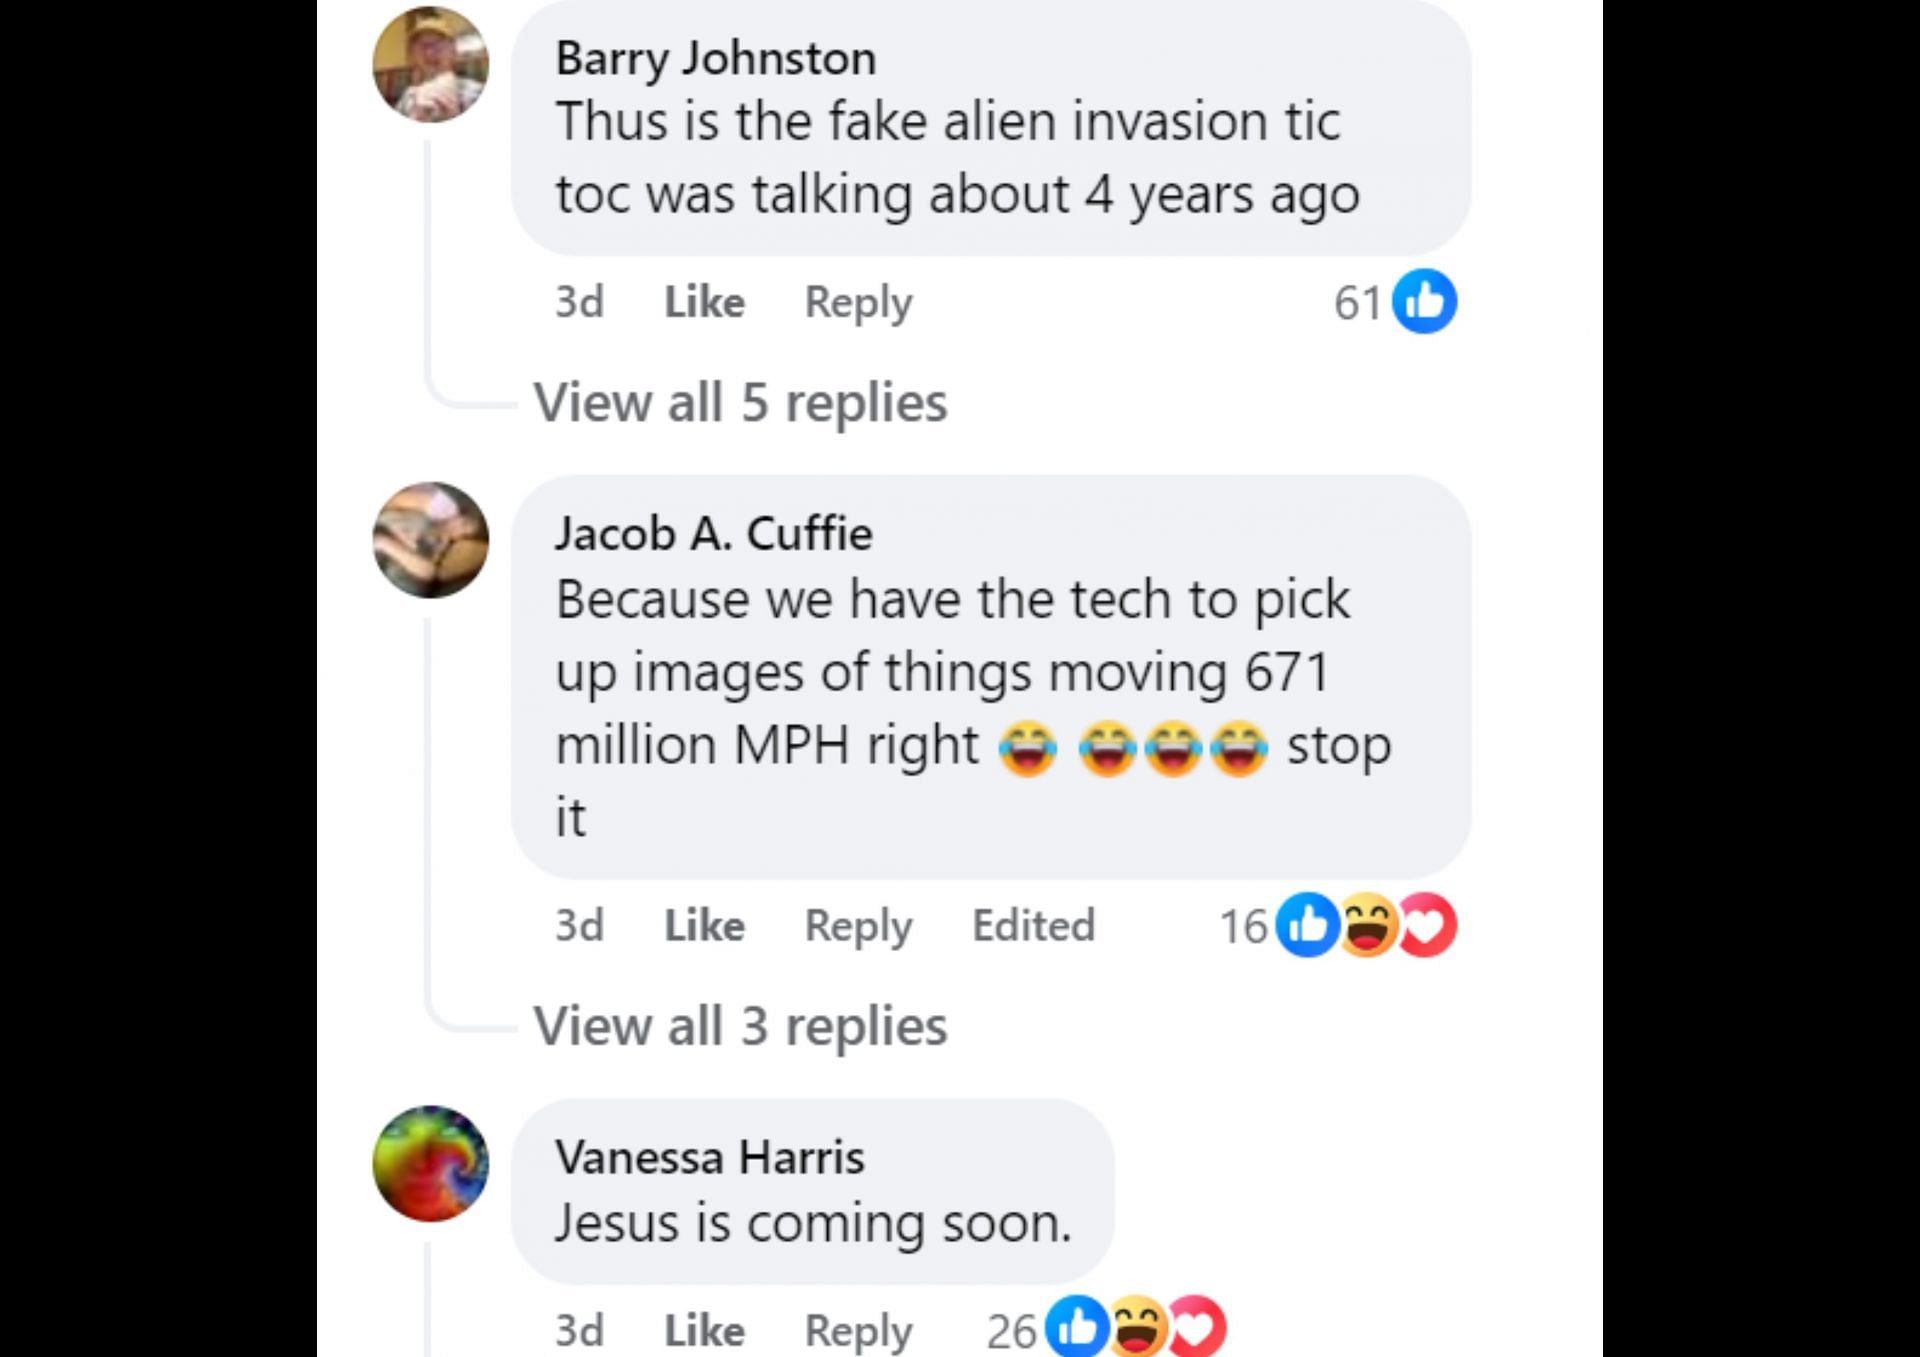Click the love reaction icon on Vanessa's comment
1920x1357 pixels.
[1196, 1327]
